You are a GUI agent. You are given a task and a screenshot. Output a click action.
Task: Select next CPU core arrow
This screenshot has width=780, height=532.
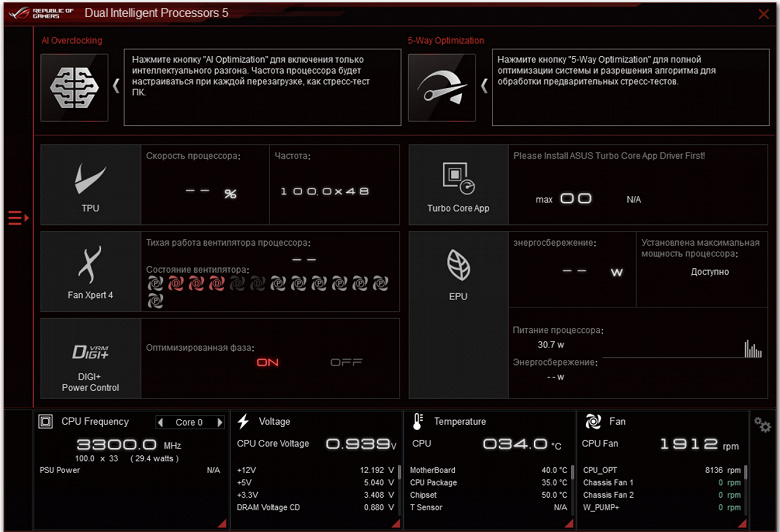pyautogui.click(x=219, y=423)
